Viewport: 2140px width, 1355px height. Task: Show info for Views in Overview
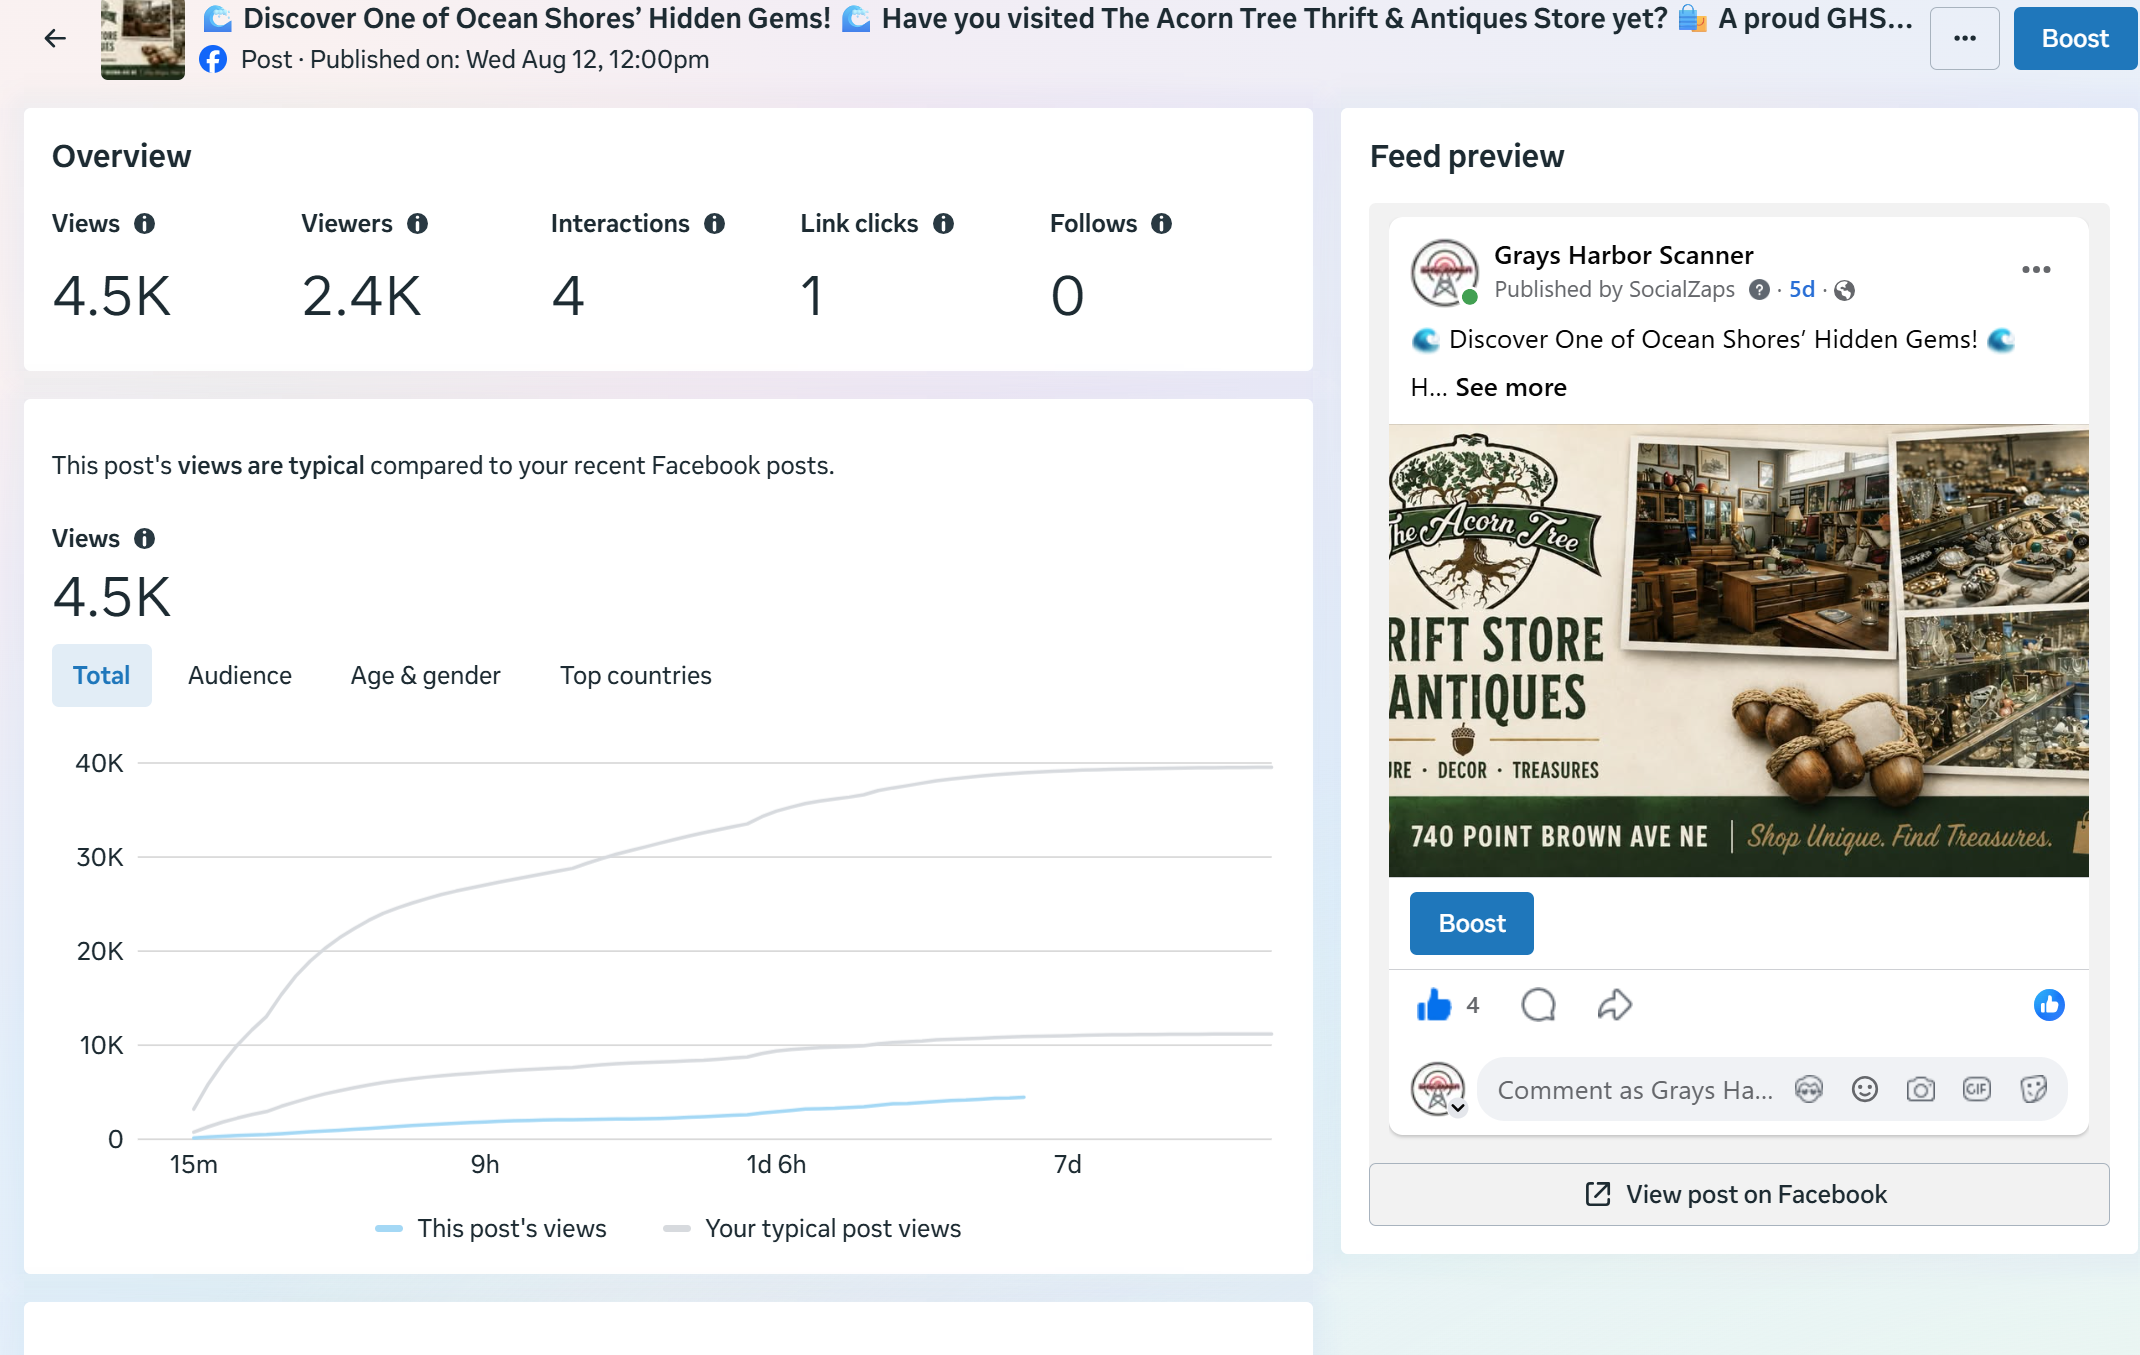pyautogui.click(x=145, y=224)
